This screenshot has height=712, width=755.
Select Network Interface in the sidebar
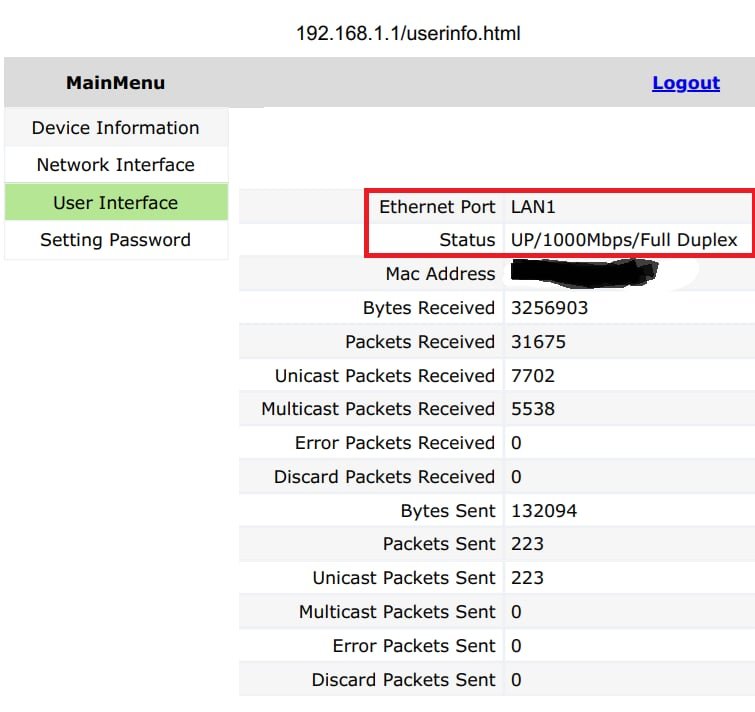coord(115,165)
